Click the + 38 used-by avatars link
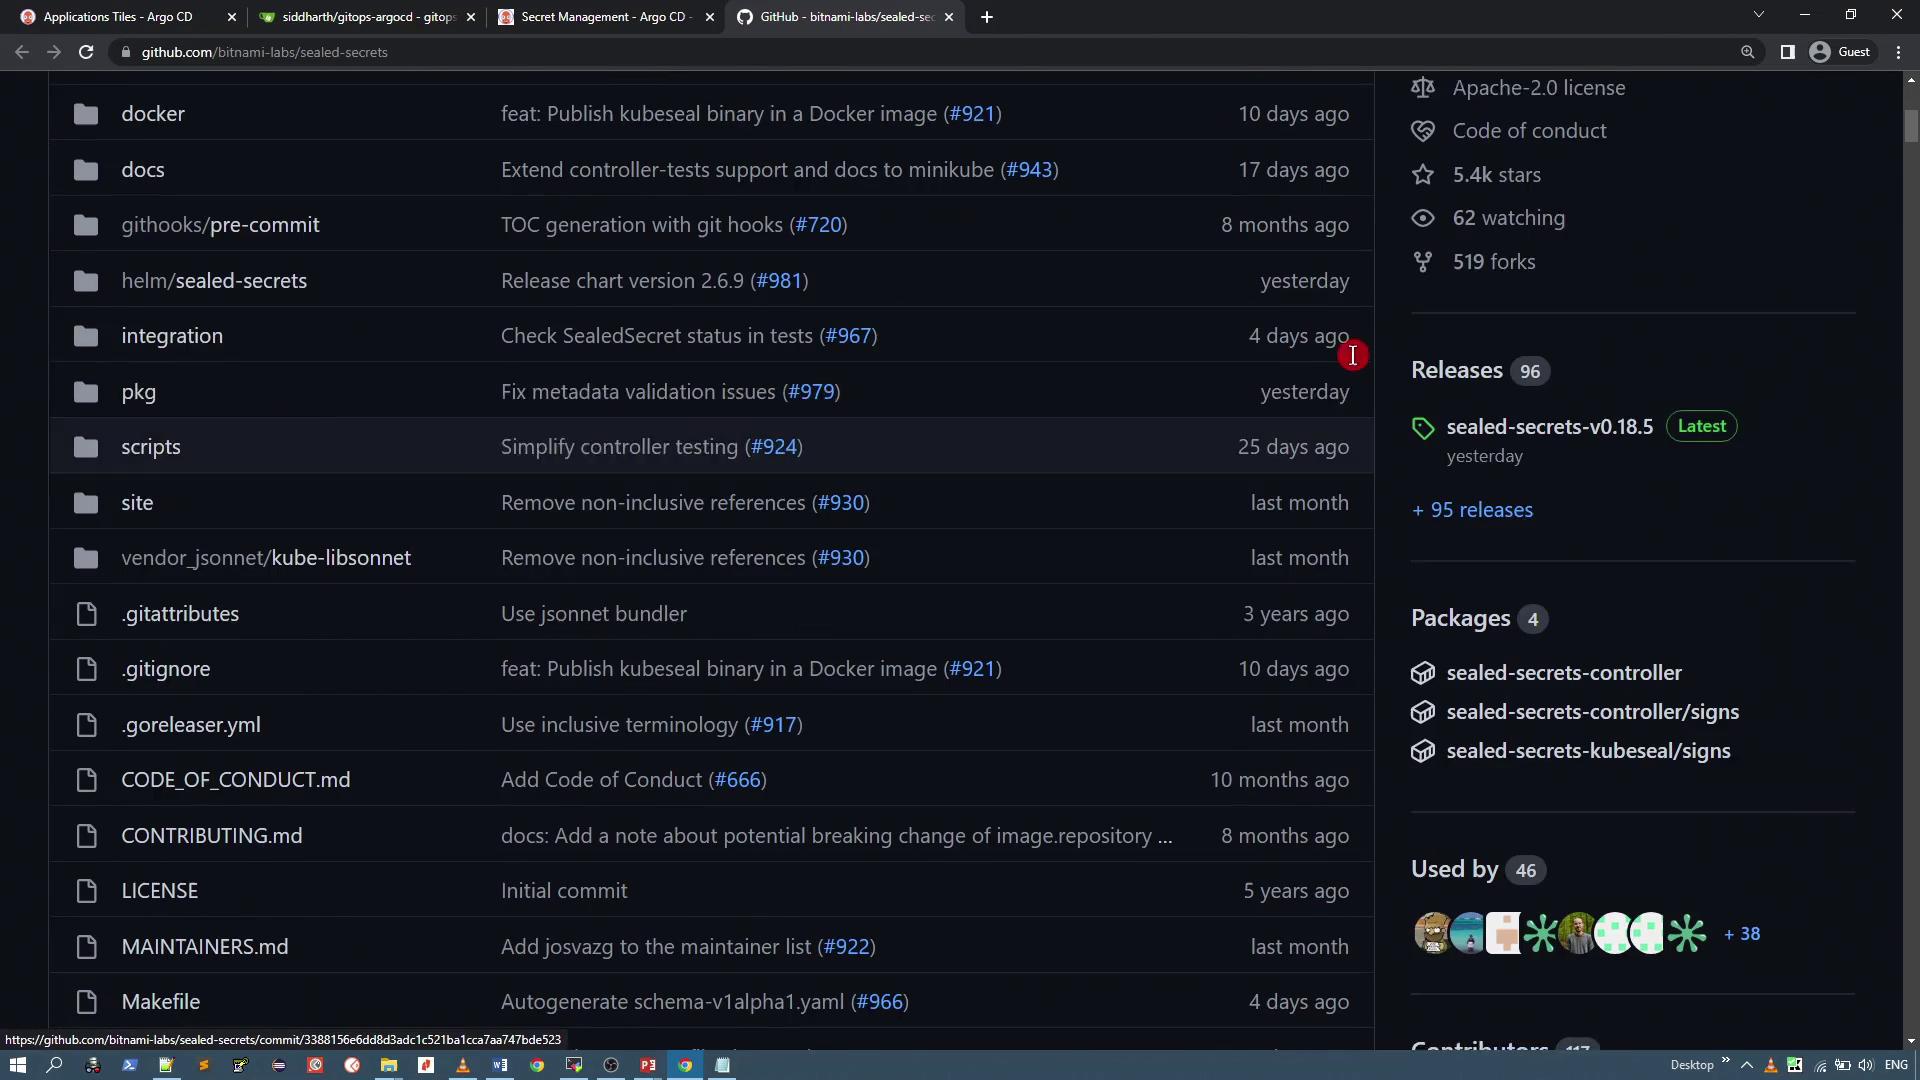The width and height of the screenshot is (1920, 1080). (1742, 934)
